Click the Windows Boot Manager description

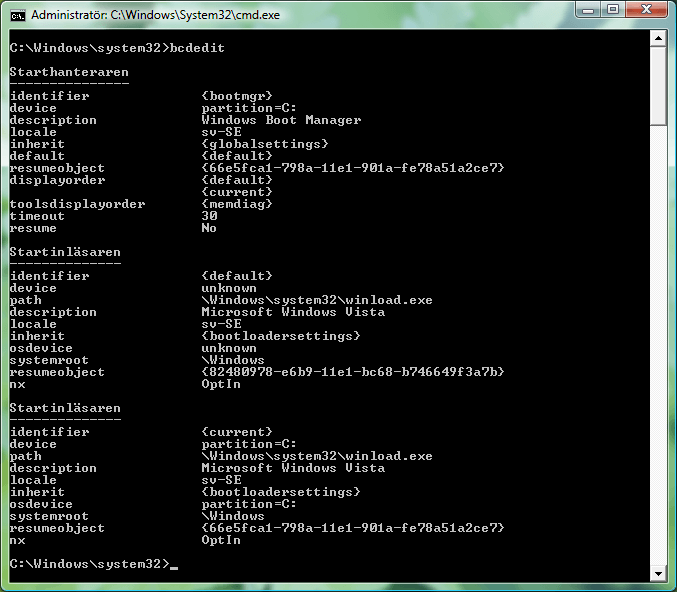pos(281,120)
